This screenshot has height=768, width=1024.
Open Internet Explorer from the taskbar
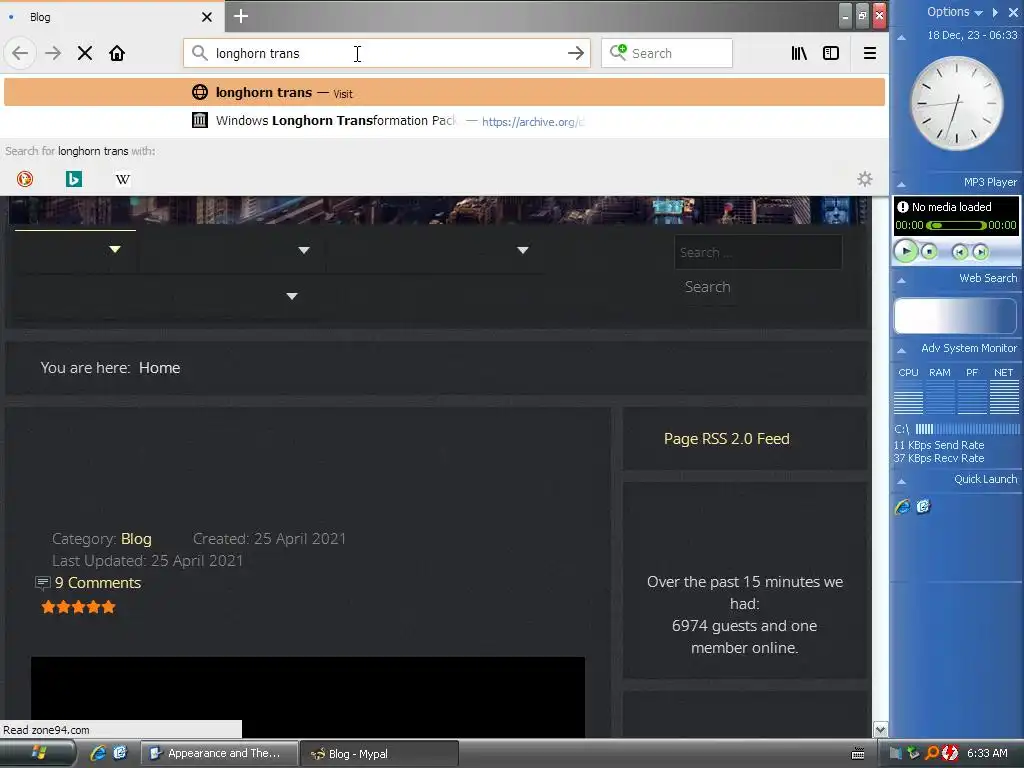[98, 753]
